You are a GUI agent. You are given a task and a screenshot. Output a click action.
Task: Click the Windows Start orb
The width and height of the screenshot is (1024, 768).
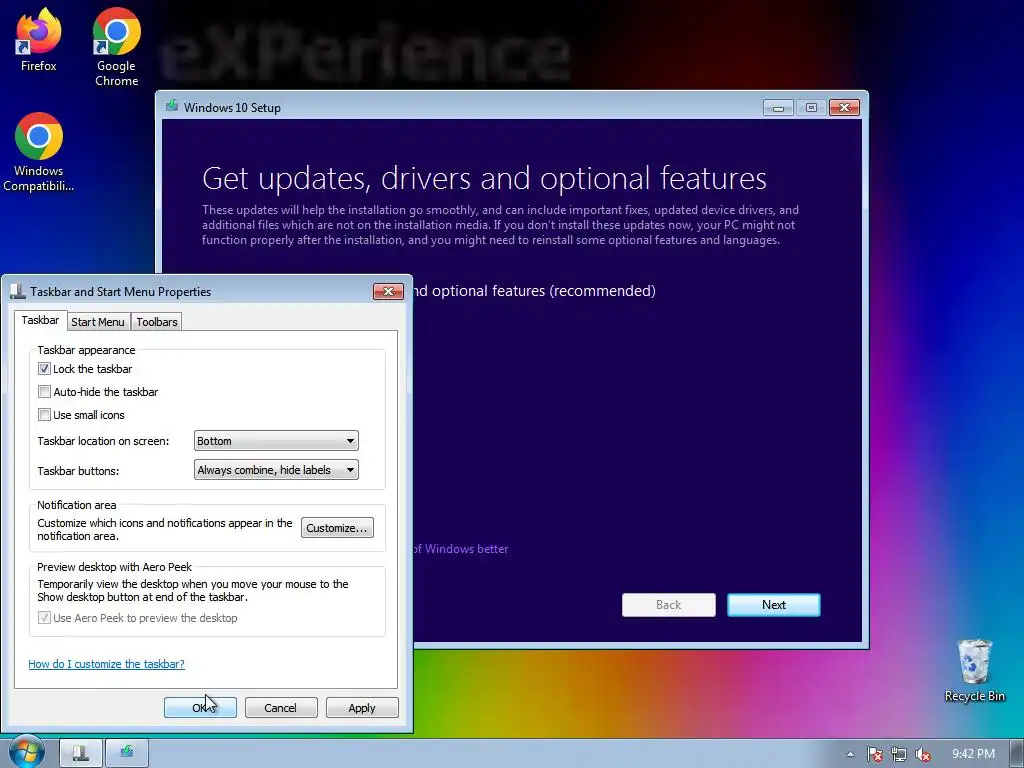click(26, 753)
